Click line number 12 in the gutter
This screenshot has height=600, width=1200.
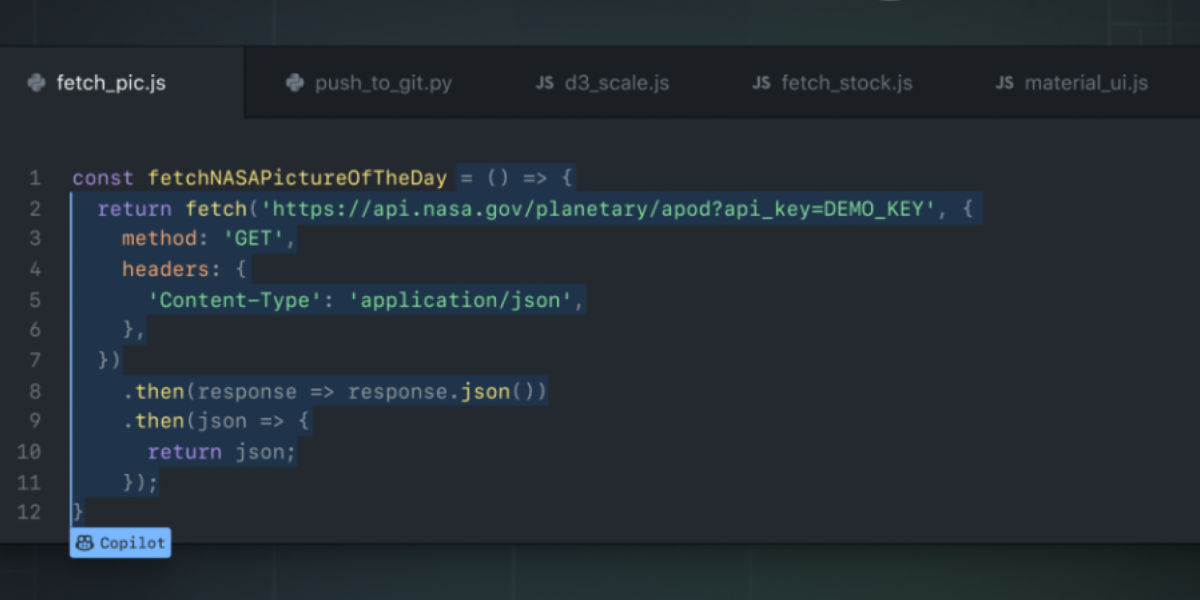click(30, 512)
